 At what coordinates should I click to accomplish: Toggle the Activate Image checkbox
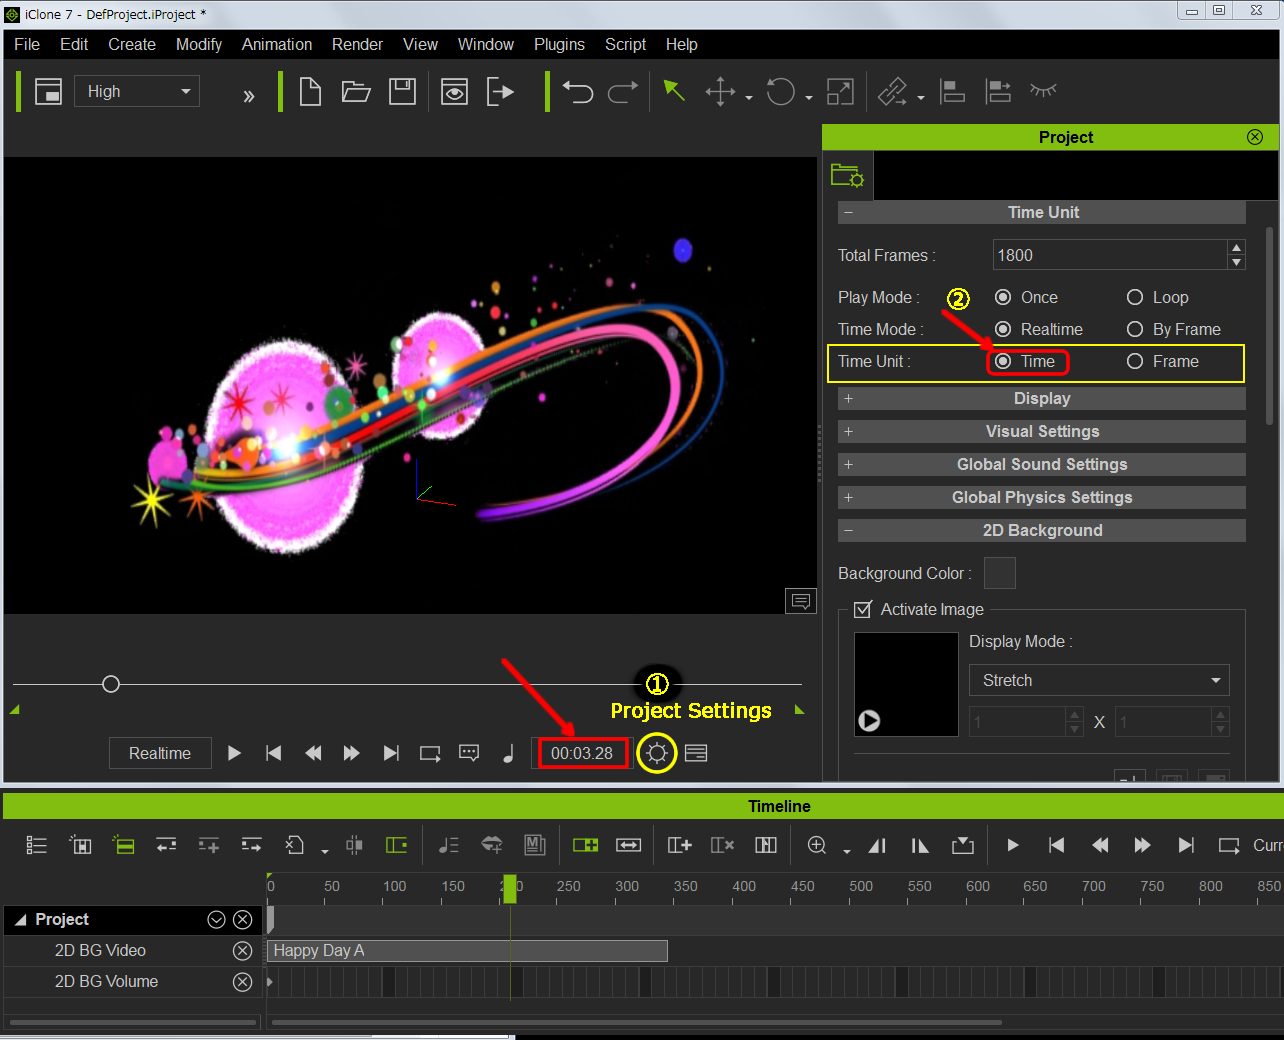[863, 609]
